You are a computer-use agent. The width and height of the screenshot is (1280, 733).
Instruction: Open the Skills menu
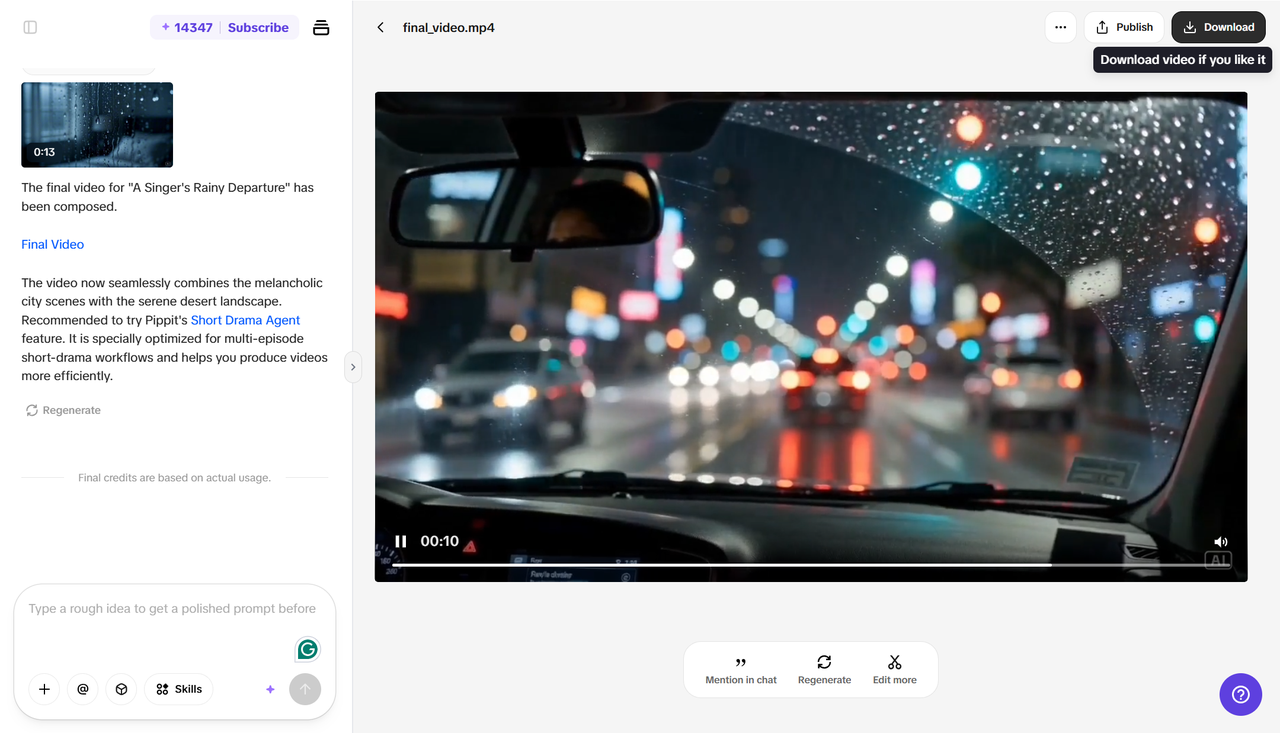click(x=179, y=689)
